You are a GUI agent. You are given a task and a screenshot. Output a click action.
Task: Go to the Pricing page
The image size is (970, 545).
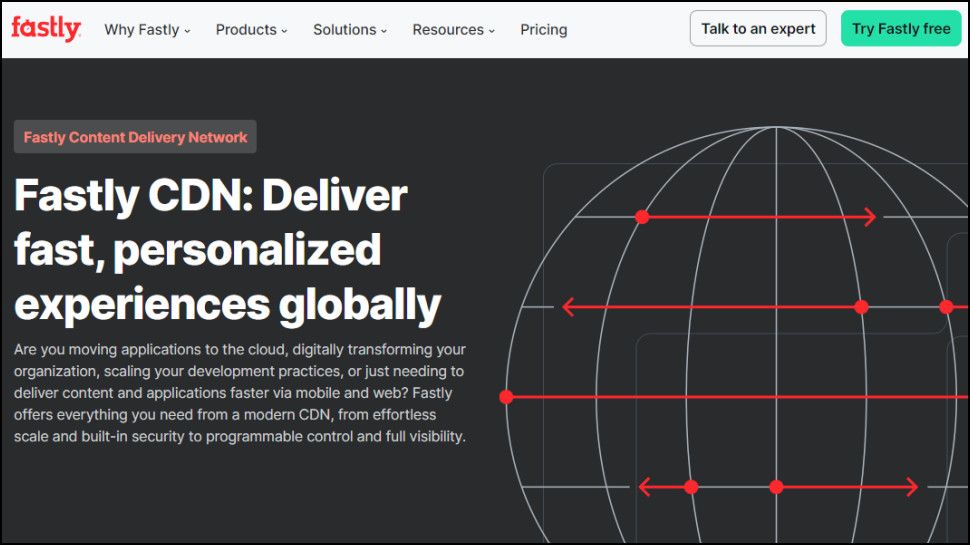(543, 30)
